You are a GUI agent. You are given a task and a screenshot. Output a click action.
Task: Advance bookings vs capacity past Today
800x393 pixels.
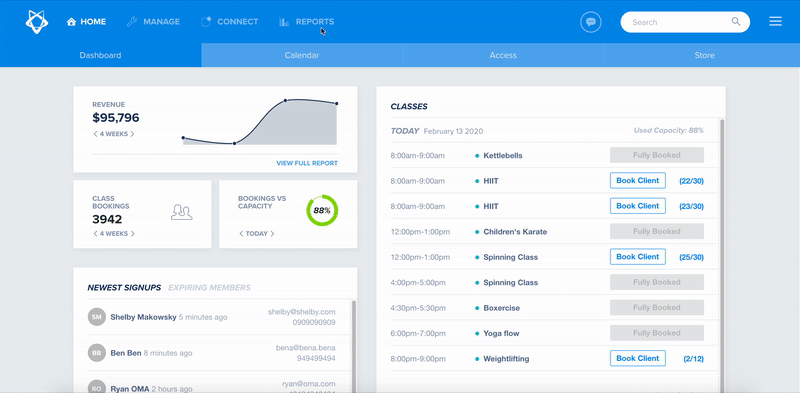(272, 234)
